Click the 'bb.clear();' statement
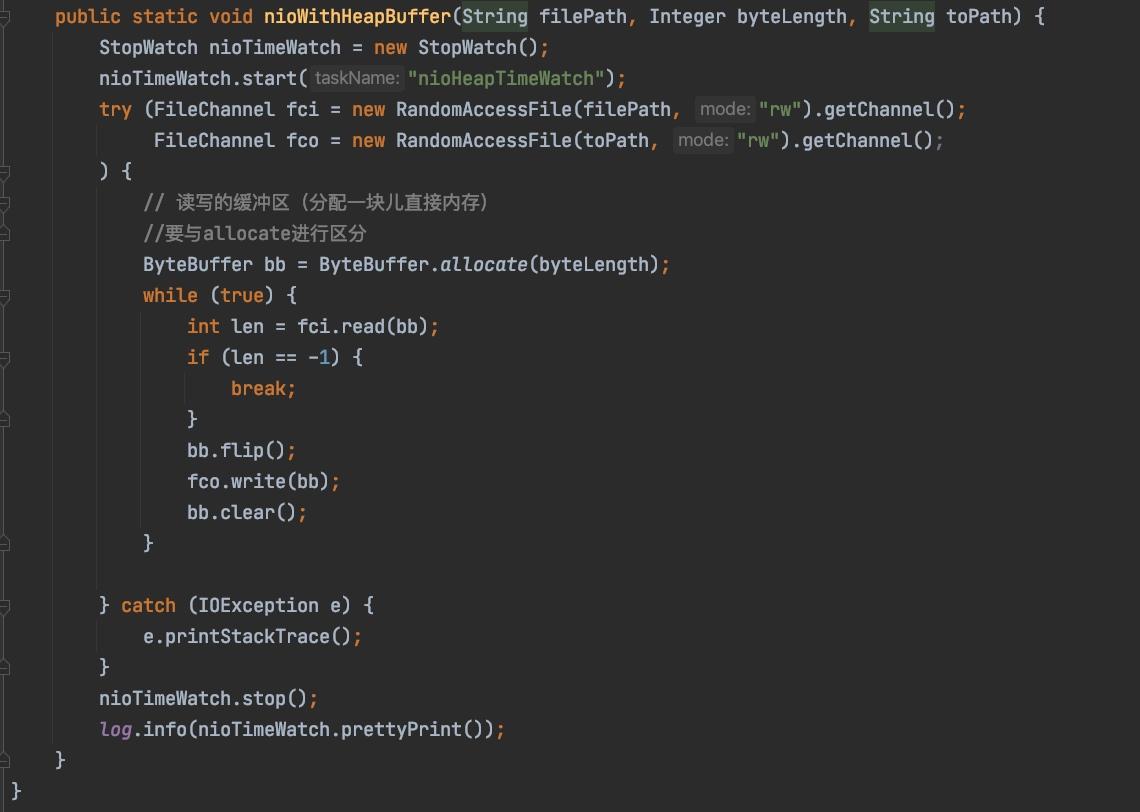The image size is (1140, 812). tap(247, 512)
